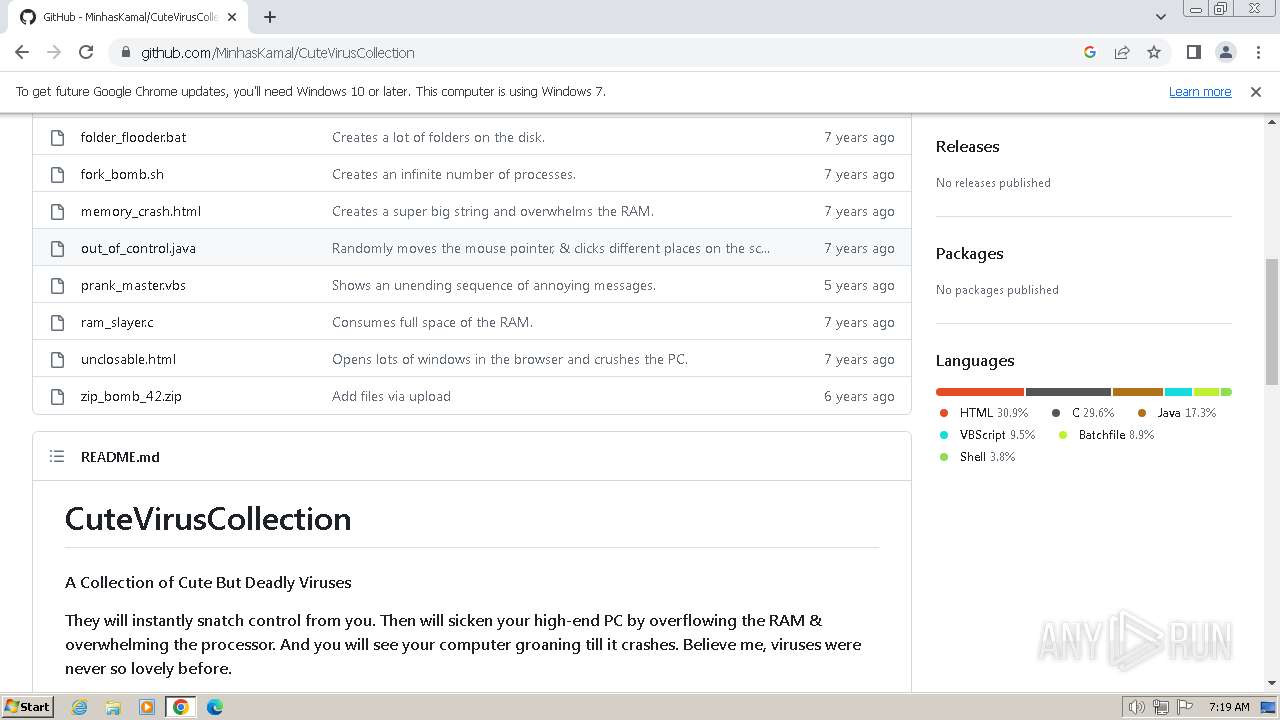The height and width of the screenshot is (720, 1280).
Task: Click the site lock icon in address bar
Action: pyautogui.click(x=125, y=52)
